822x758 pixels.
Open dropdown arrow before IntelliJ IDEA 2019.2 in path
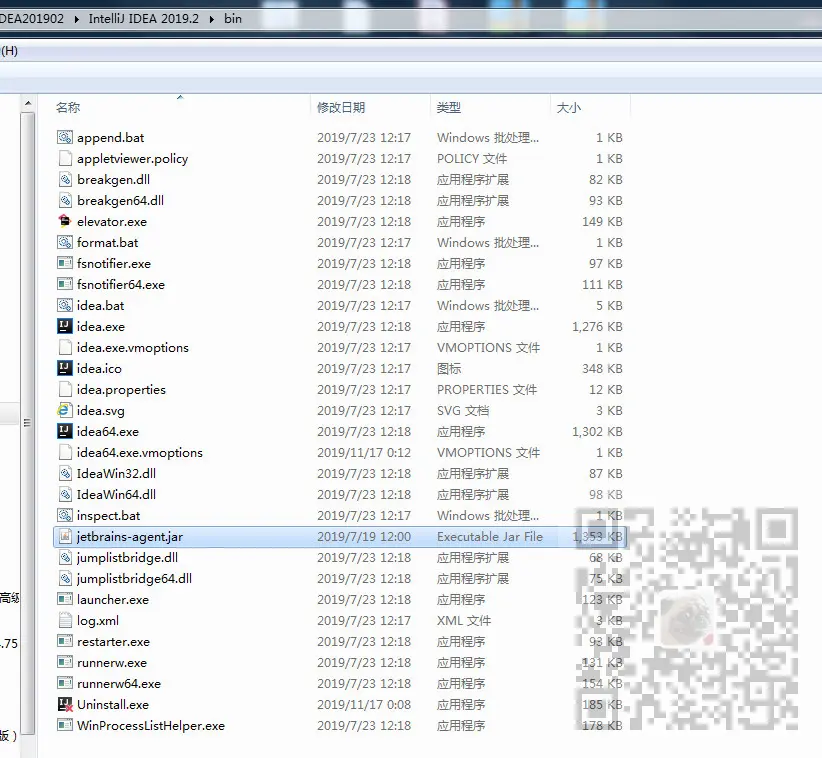77,19
